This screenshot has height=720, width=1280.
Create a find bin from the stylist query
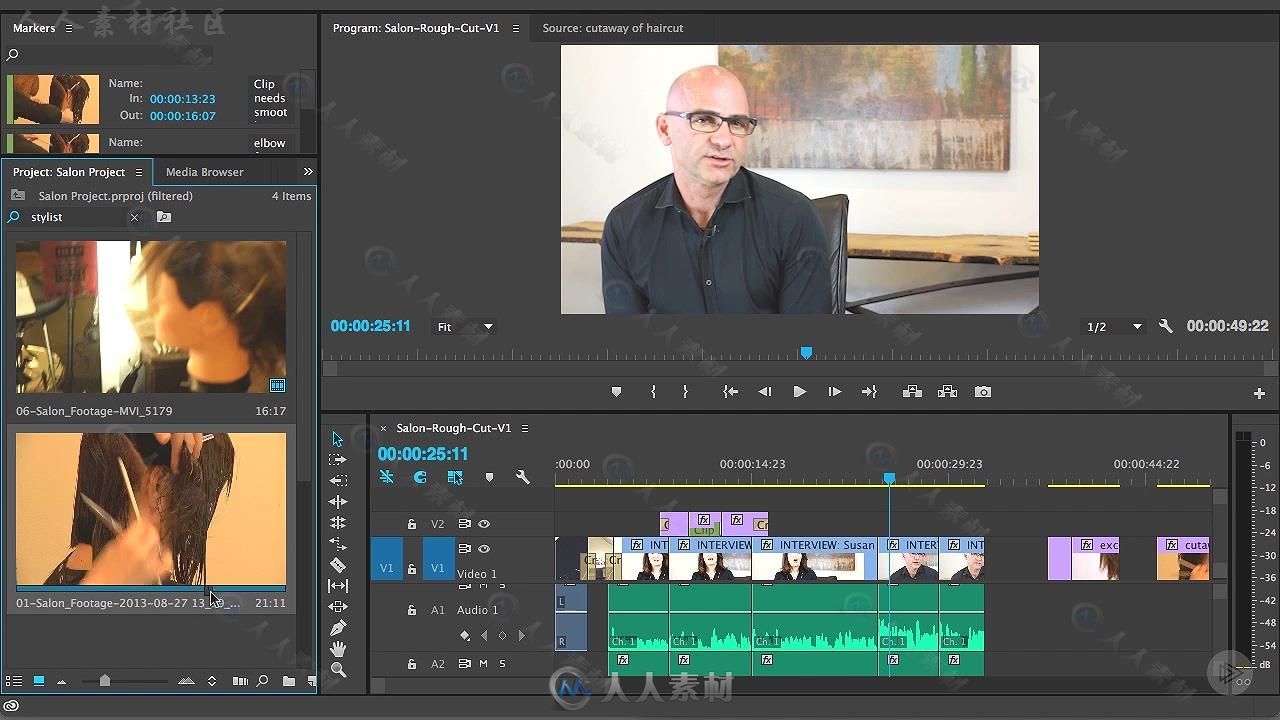[x=164, y=217]
